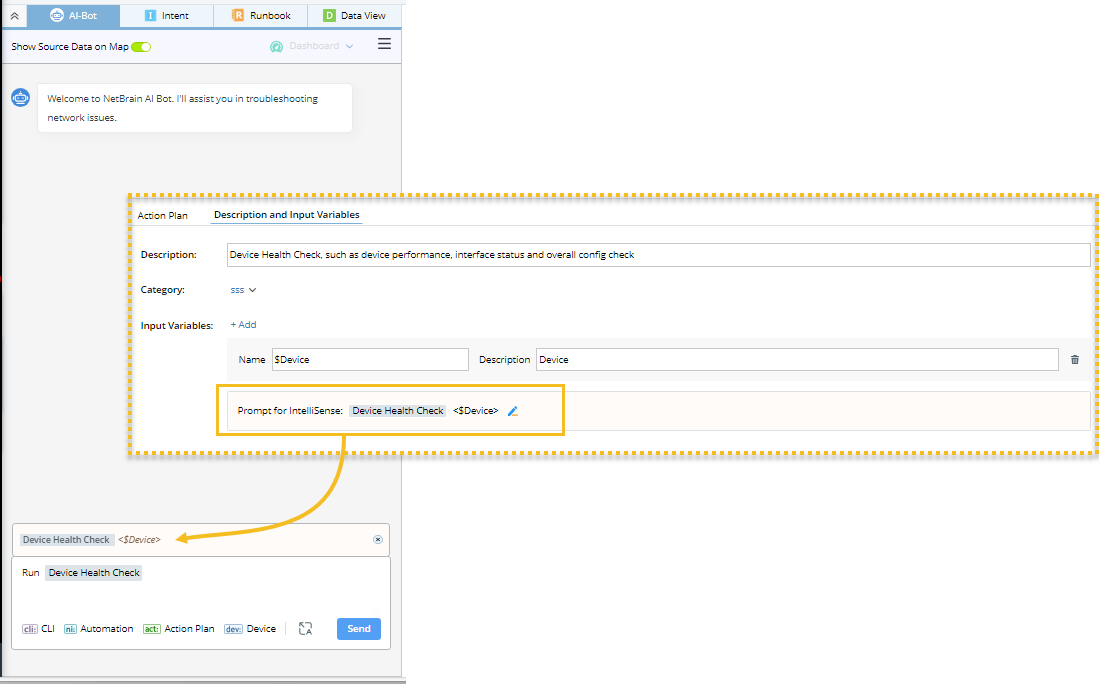The image size is (1099, 684).
Task: Collapse the panel with the double-chevron icon
Action: (x=14, y=15)
